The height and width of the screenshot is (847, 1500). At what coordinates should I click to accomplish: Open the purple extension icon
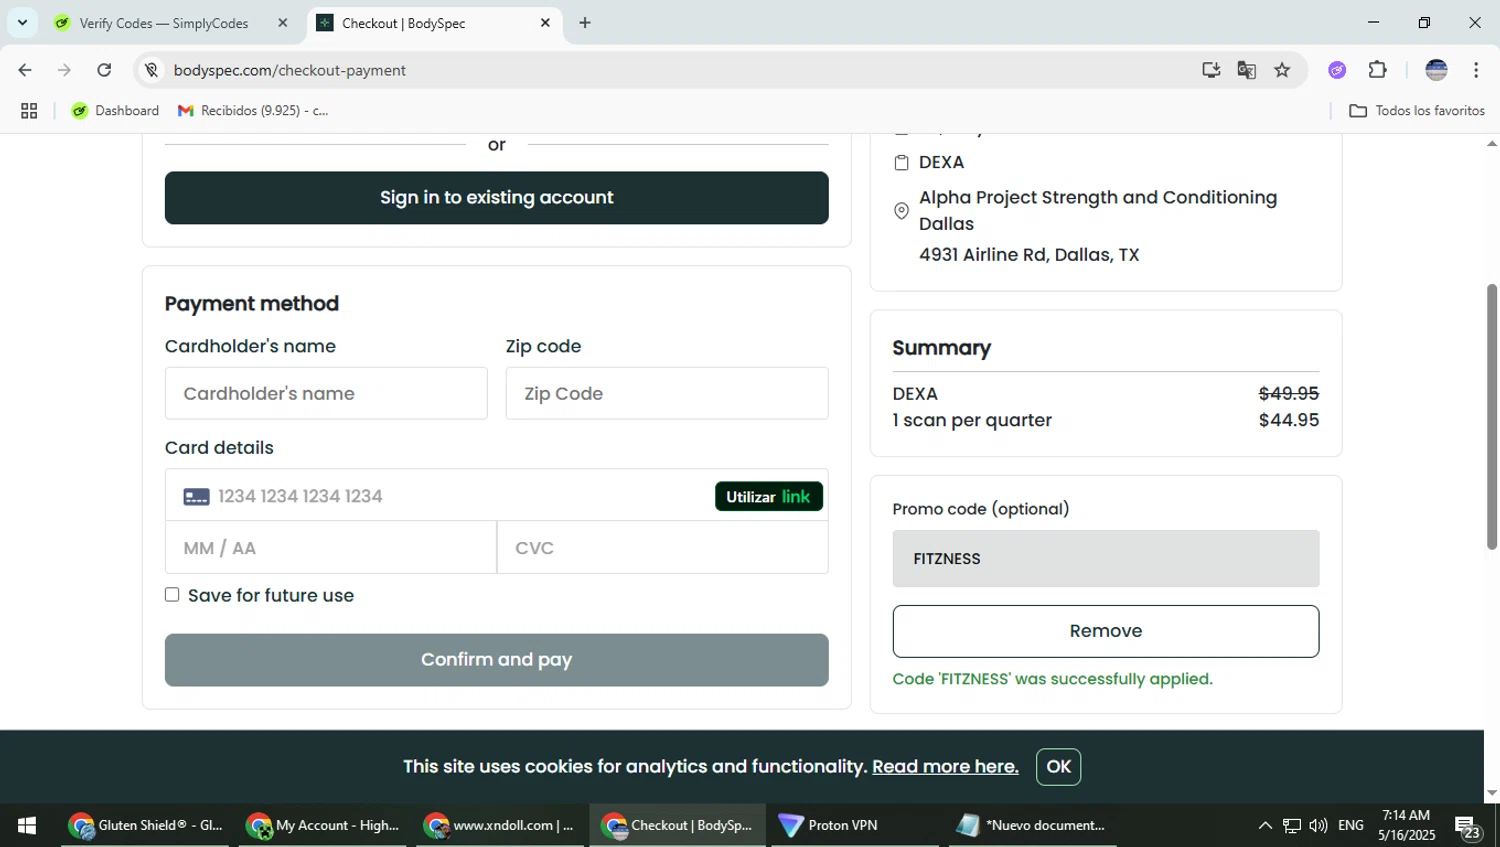click(1337, 70)
